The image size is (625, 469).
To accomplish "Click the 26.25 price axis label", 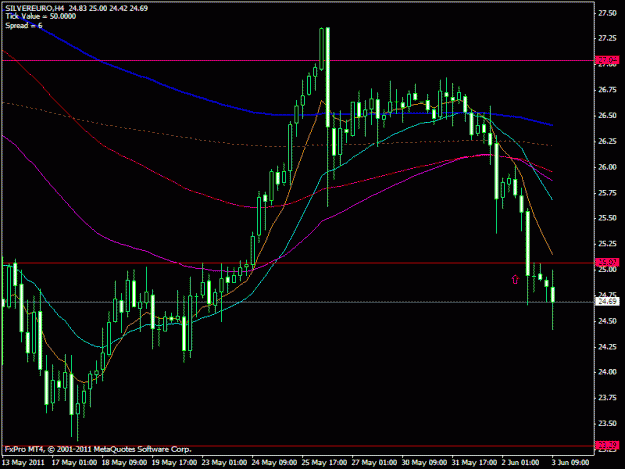I will [607, 141].
